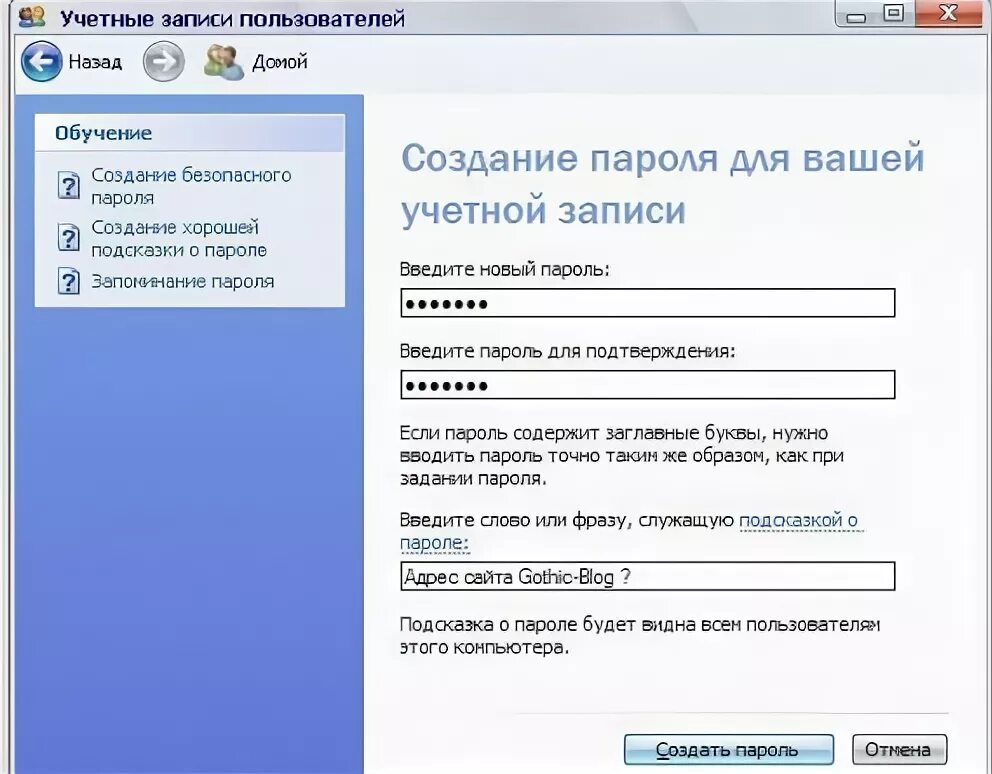Image resolution: width=992 pixels, height=774 pixels.
Task: Click the "Отмена" button
Action: pos(899,750)
